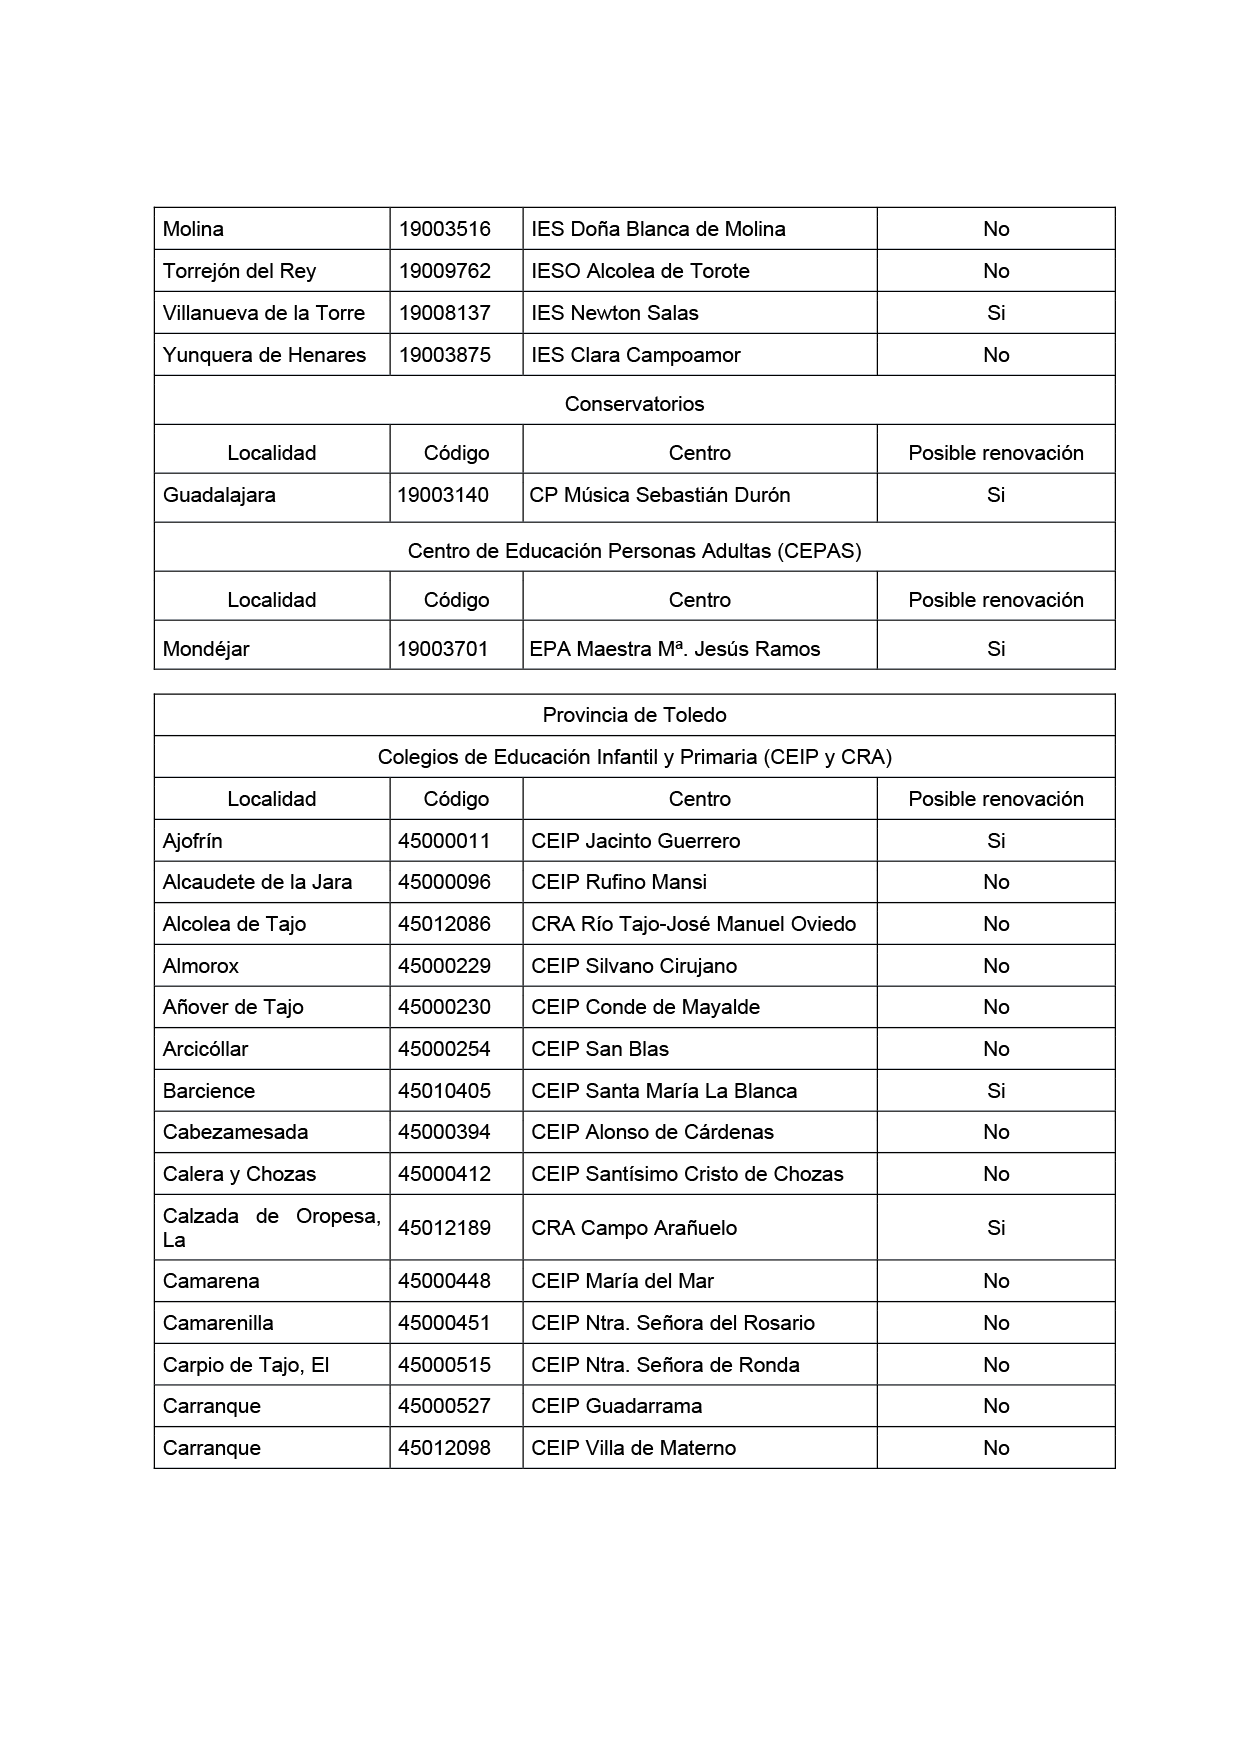Click code 19003140 for Guadalajara
1240x1754 pixels.
click(443, 495)
